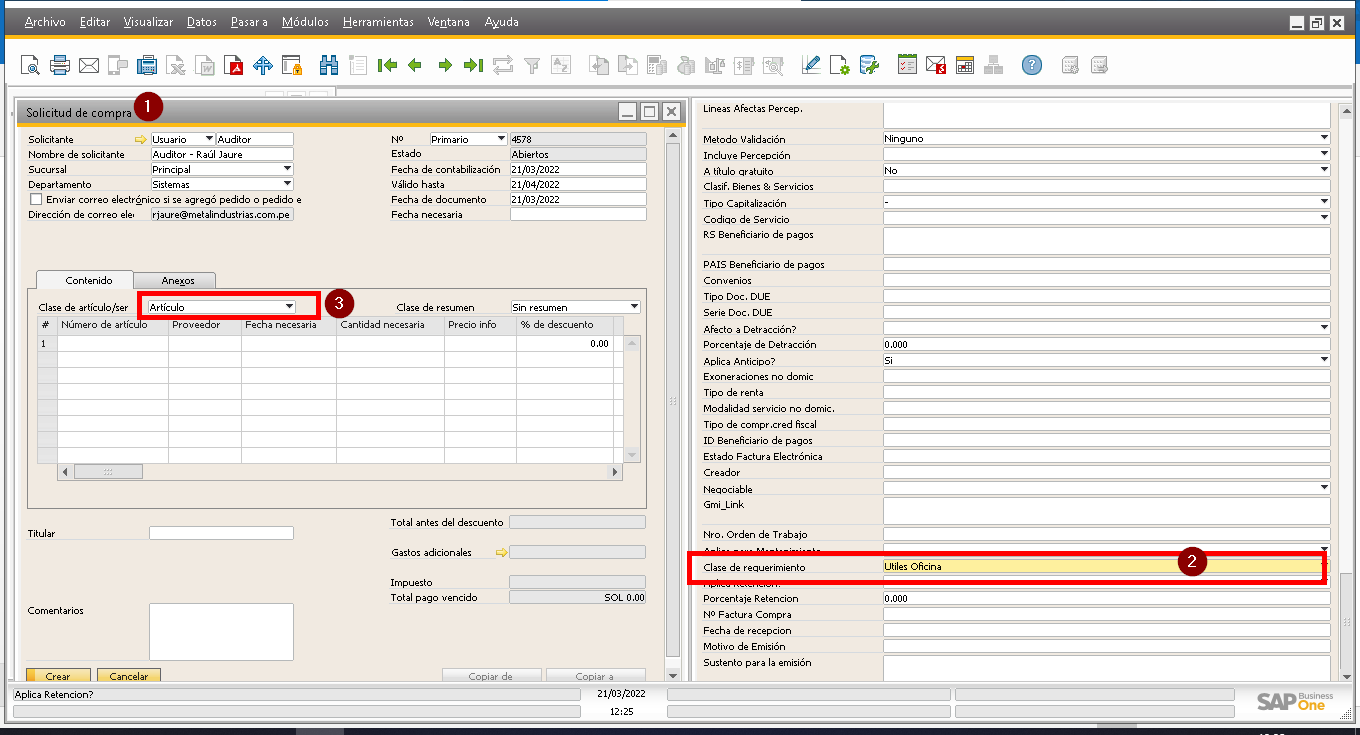Click right arrow of table horizontal scrollbar
Viewport: 1360px width, 735px height.
[616, 471]
